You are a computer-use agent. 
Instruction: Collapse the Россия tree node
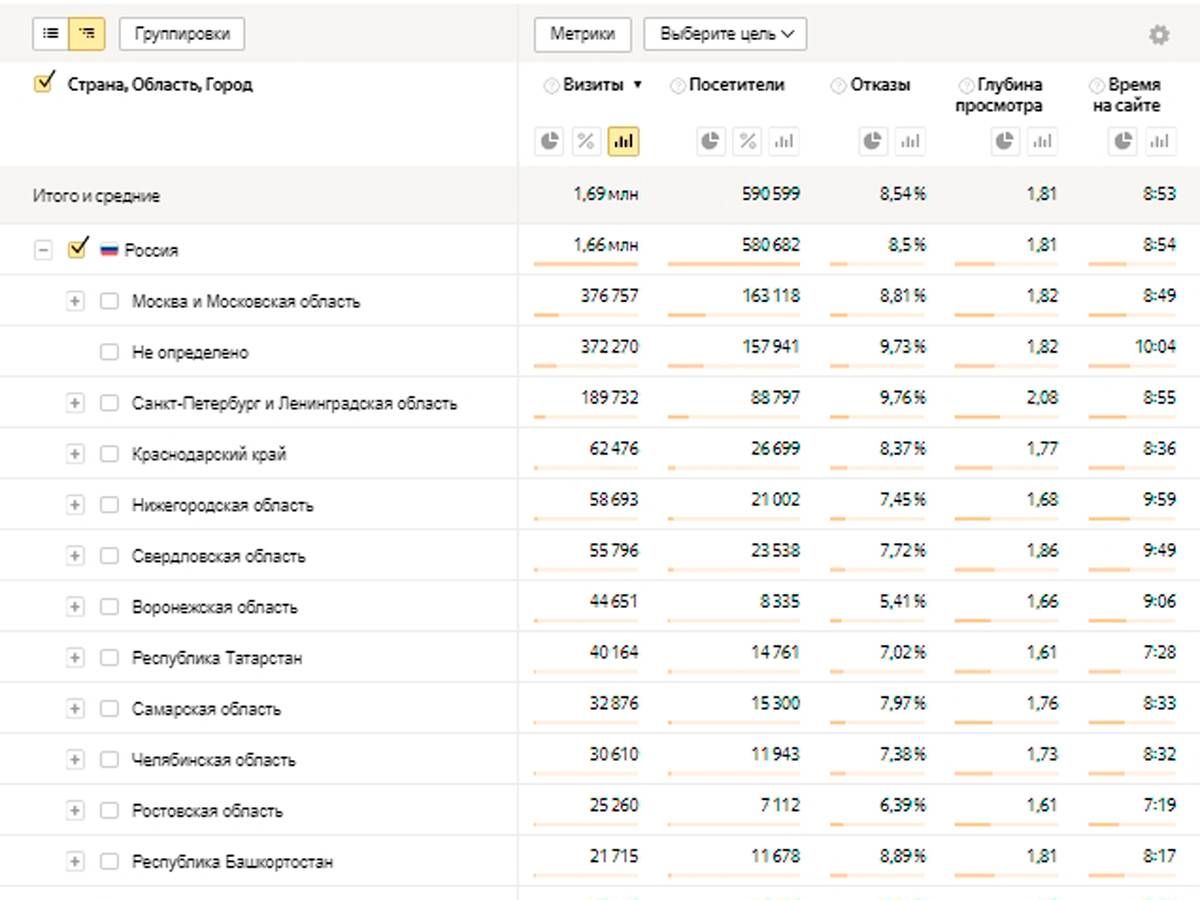(x=43, y=250)
